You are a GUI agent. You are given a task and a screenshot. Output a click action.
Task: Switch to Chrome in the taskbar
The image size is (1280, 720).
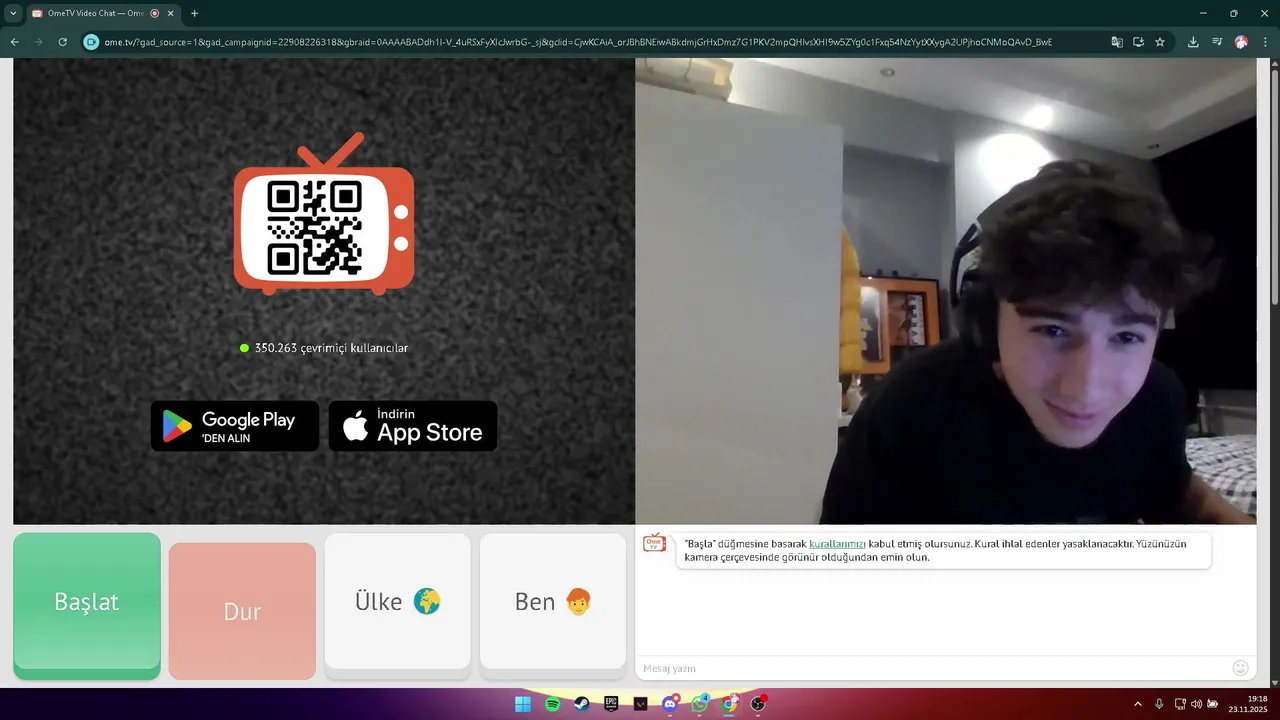pos(729,704)
